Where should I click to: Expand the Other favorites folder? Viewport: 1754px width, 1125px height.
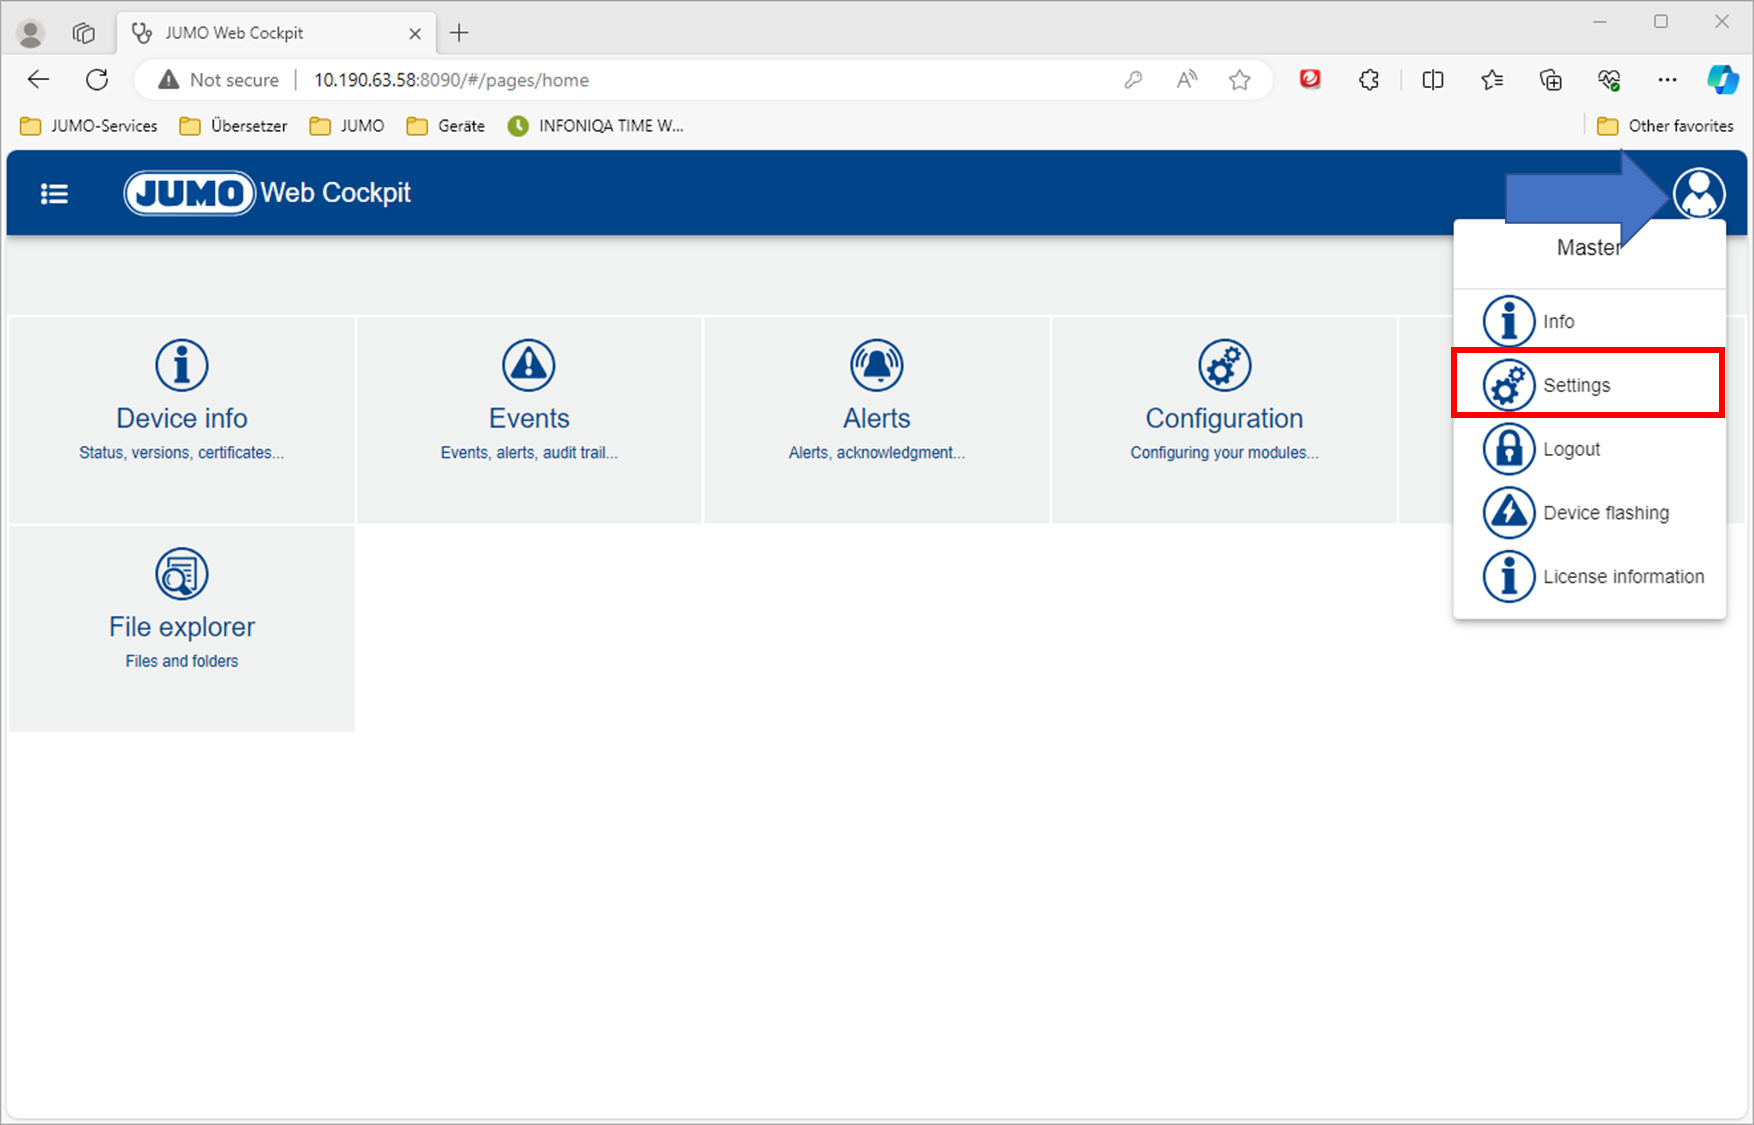click(x=1666, y=126)
